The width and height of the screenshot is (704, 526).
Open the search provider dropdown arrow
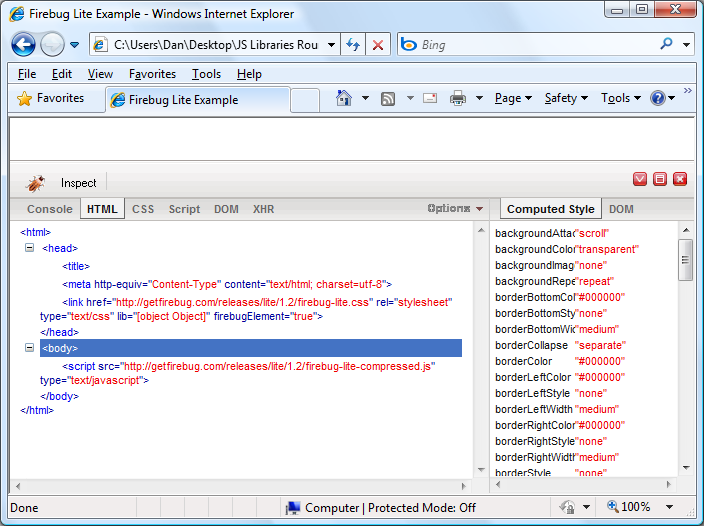(x=686, y=44)
